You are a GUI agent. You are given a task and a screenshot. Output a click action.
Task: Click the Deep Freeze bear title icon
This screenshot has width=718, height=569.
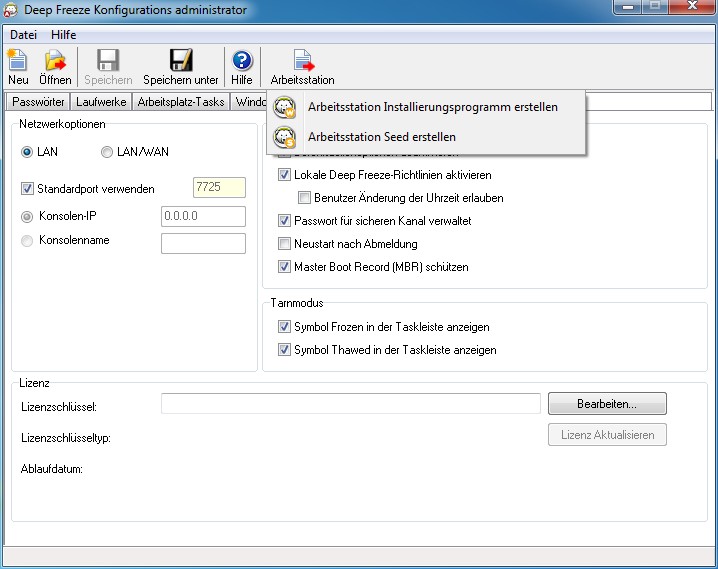pos(10,10)
